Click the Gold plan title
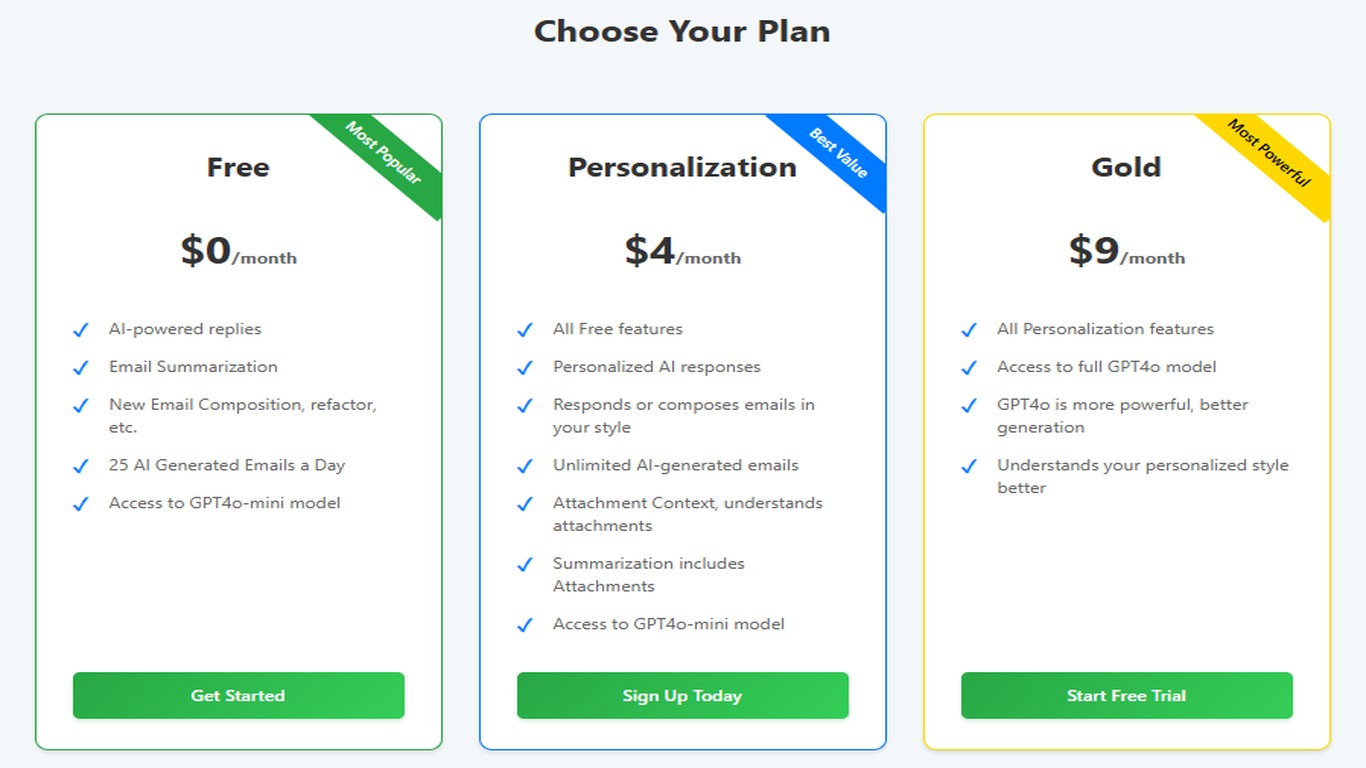Screen dimensions: 1366x768 click(x=1126, y=167)
